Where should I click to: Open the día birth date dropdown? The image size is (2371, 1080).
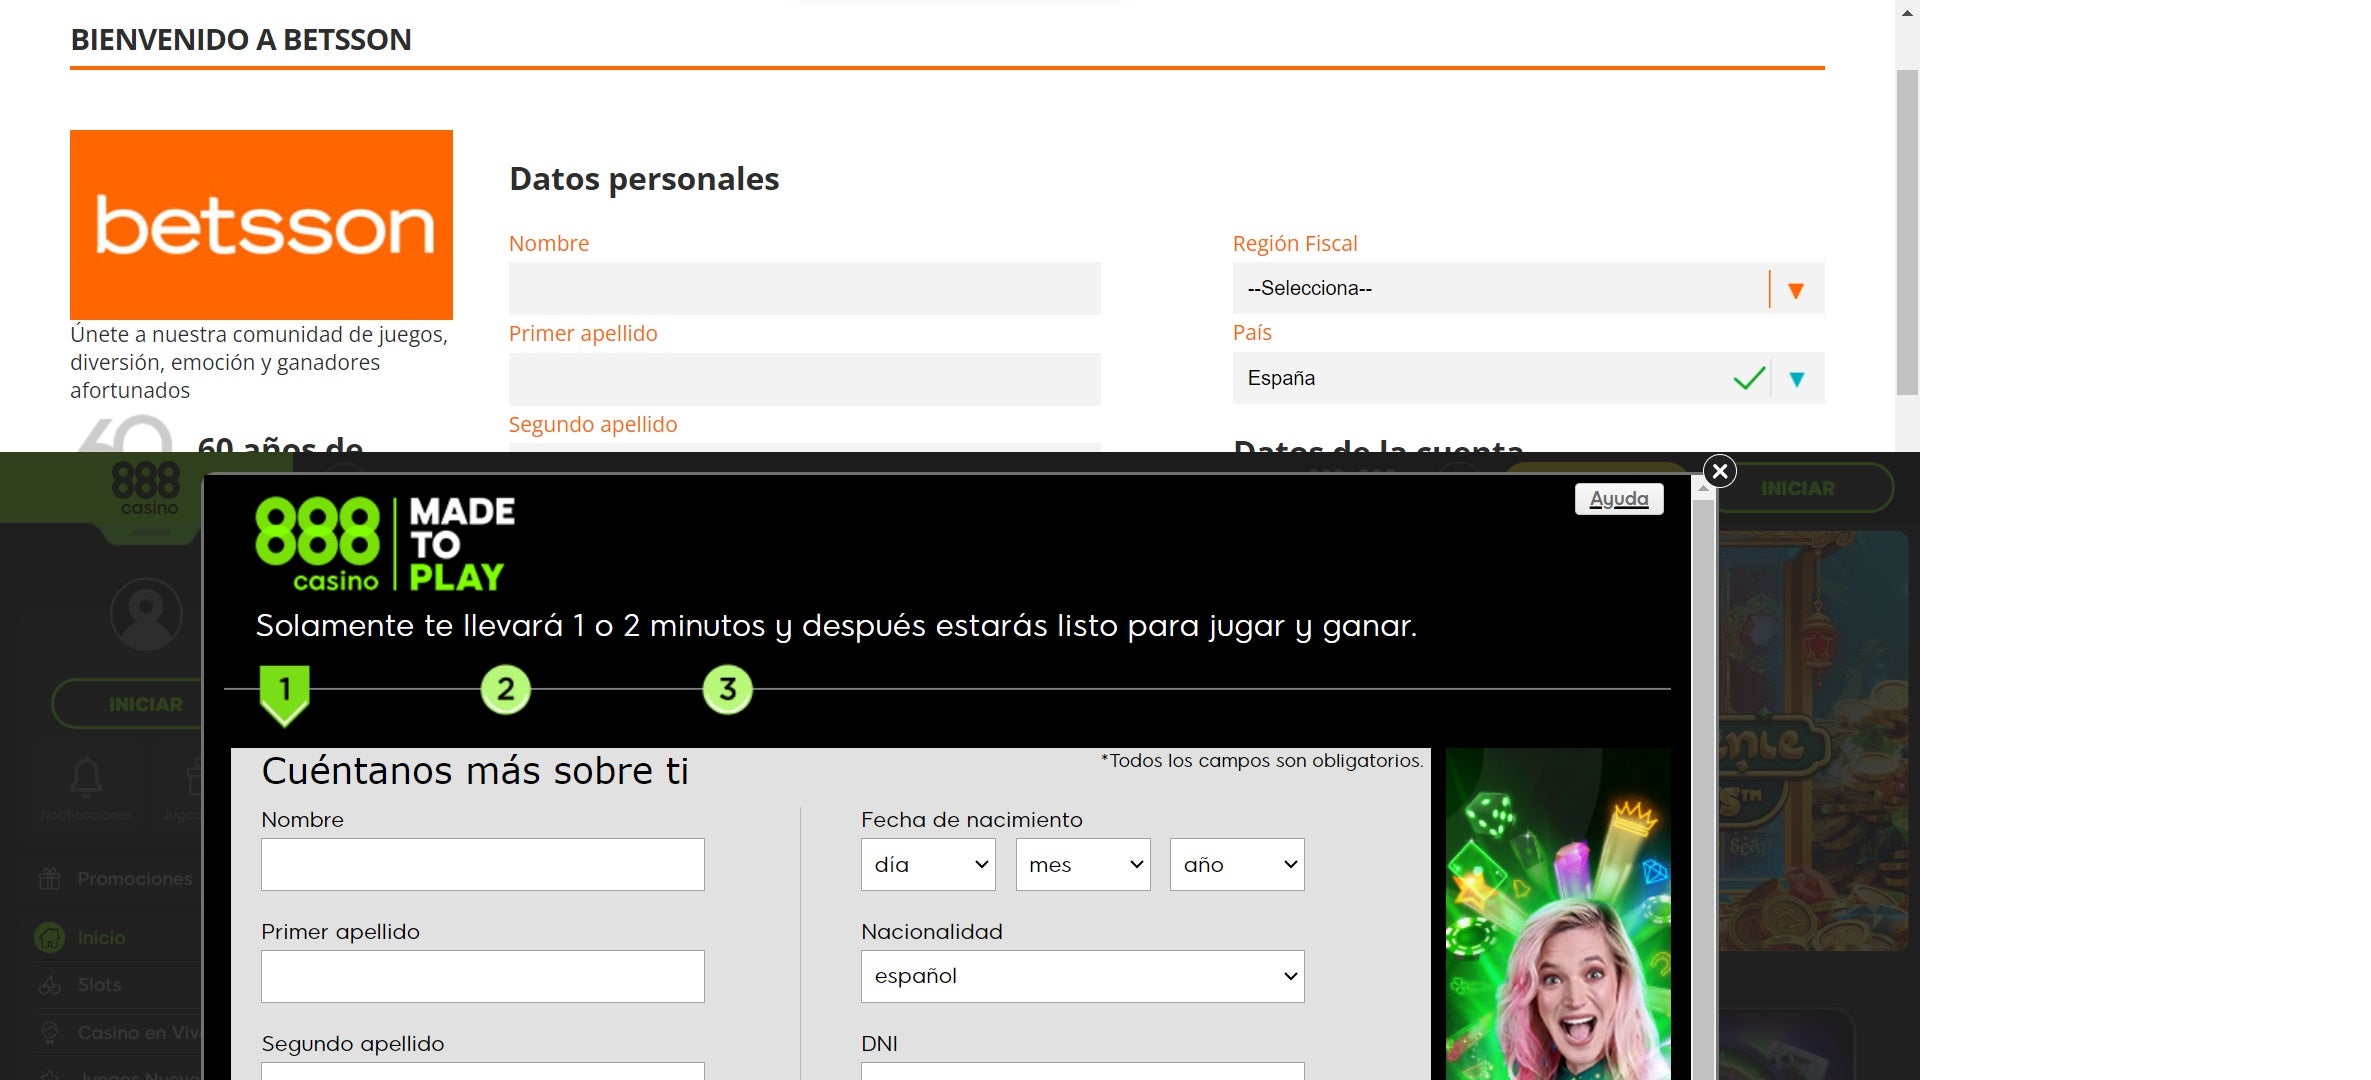(x=928, y=864)
